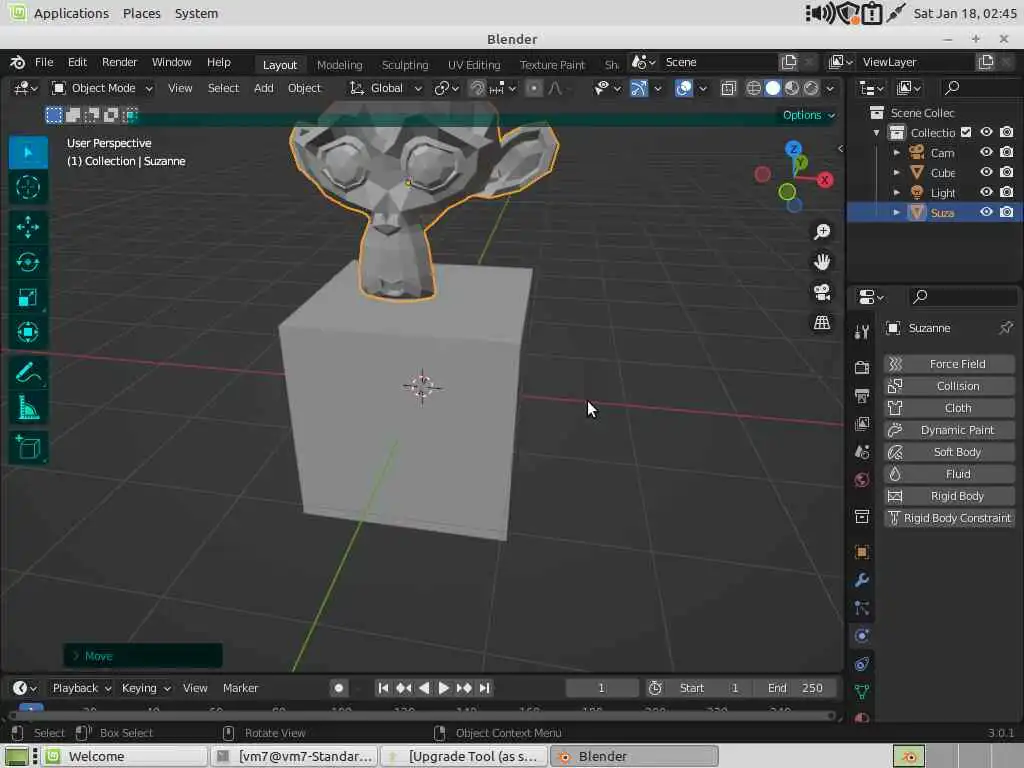Click the pan view hand icon
1024x768 pixels.
click(x=822, y=262)
